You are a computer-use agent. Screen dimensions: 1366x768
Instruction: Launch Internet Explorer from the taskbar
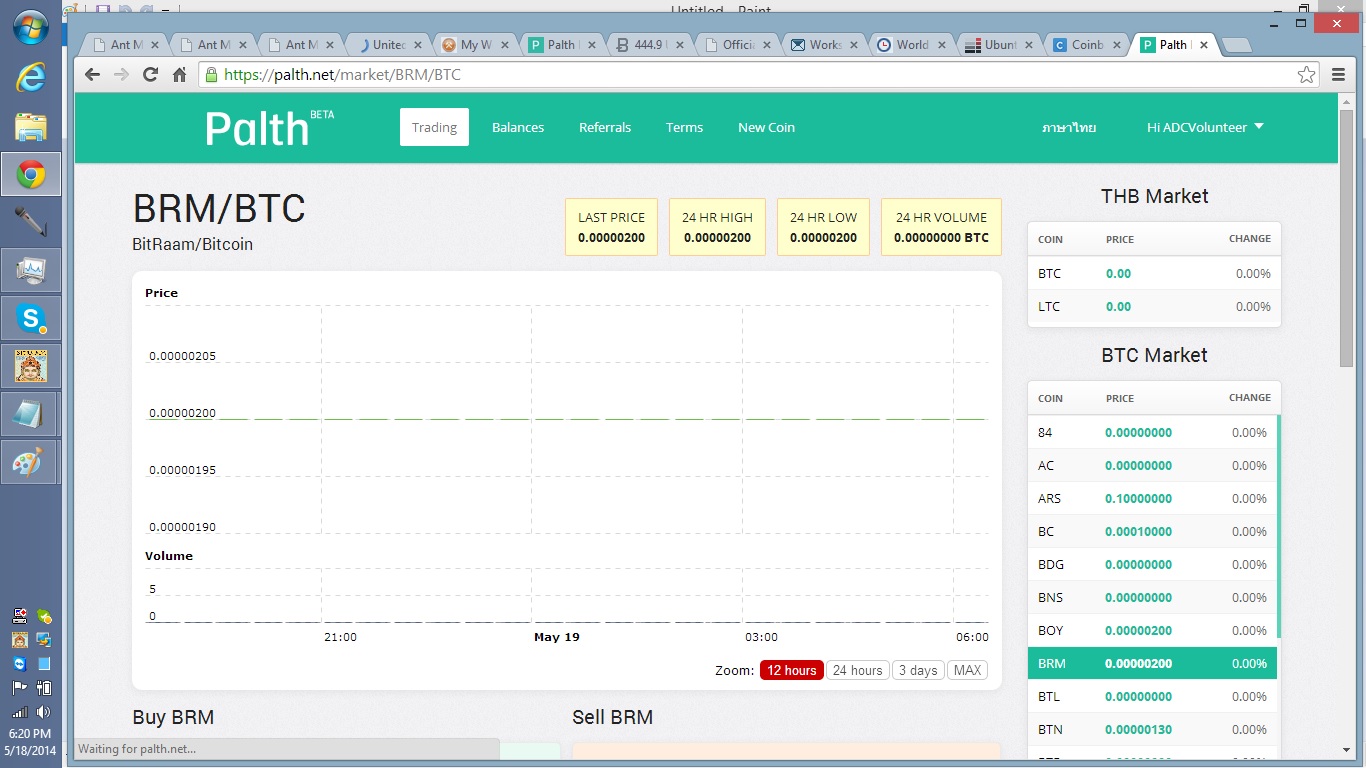[x=31, y=78]
